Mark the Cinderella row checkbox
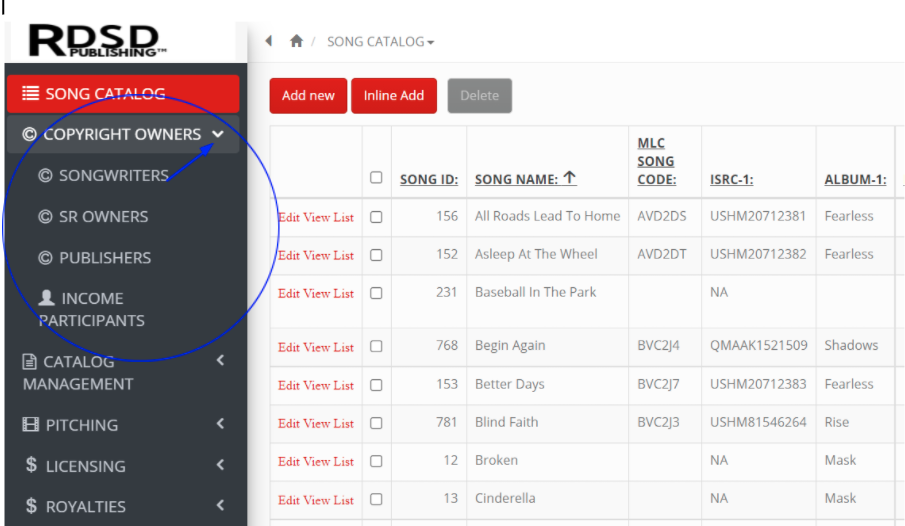This screenshot has height=526, width=905. coord(376,499)
